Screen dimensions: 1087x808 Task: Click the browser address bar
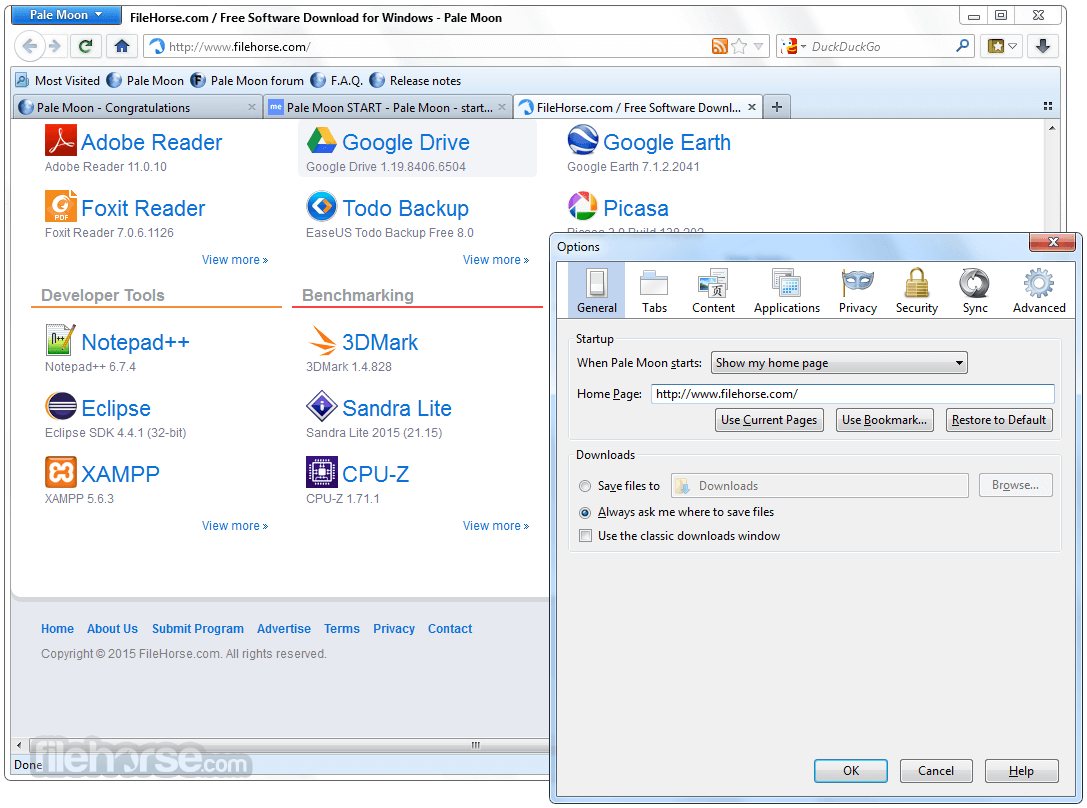437,46
